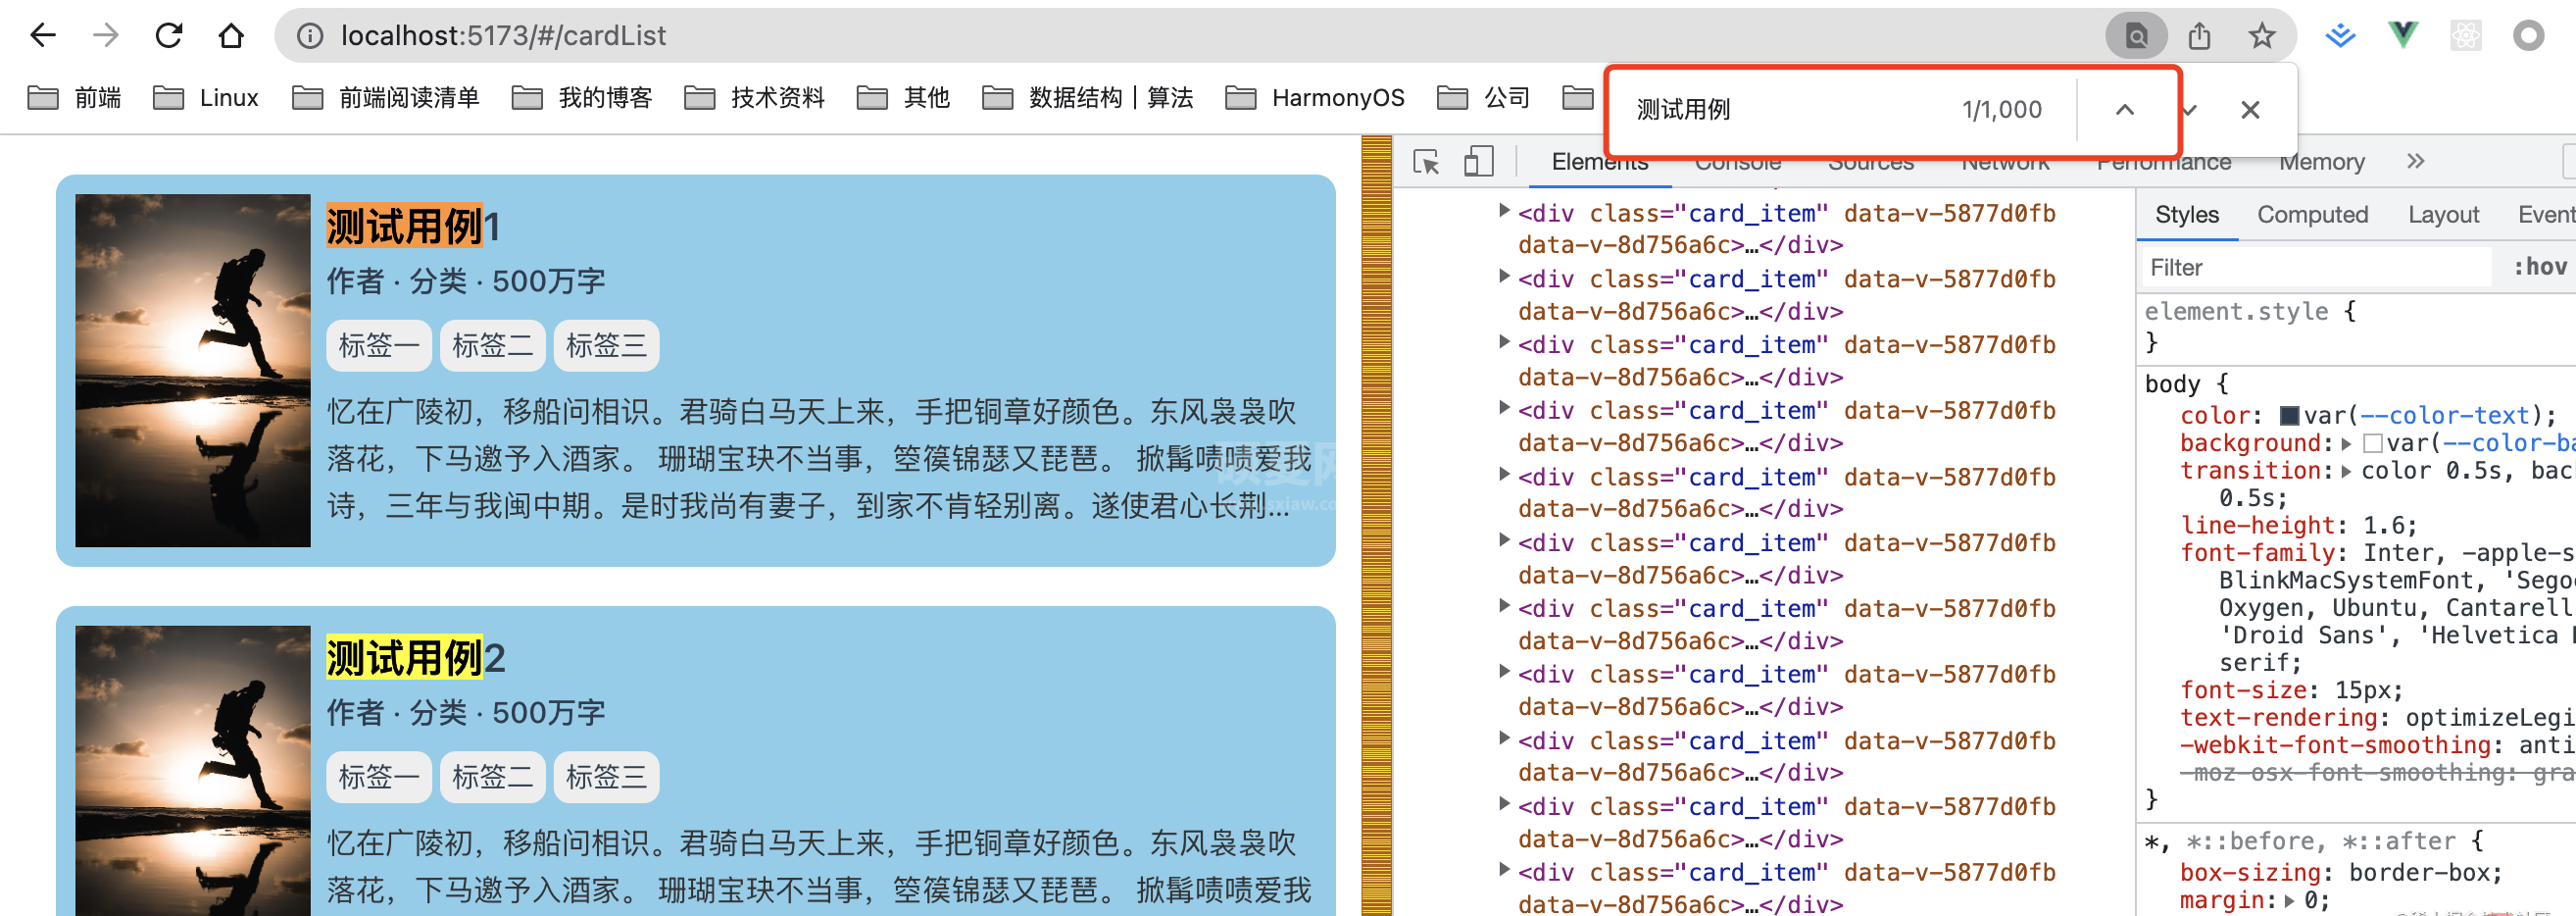The image size is (2576, 916).
Task: Open the Computed sidebar tab
Action: pos(2312,215)
